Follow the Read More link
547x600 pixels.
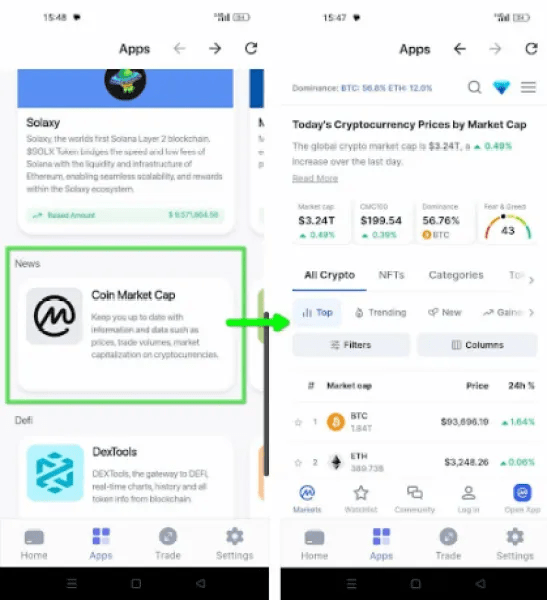(315, 179)
